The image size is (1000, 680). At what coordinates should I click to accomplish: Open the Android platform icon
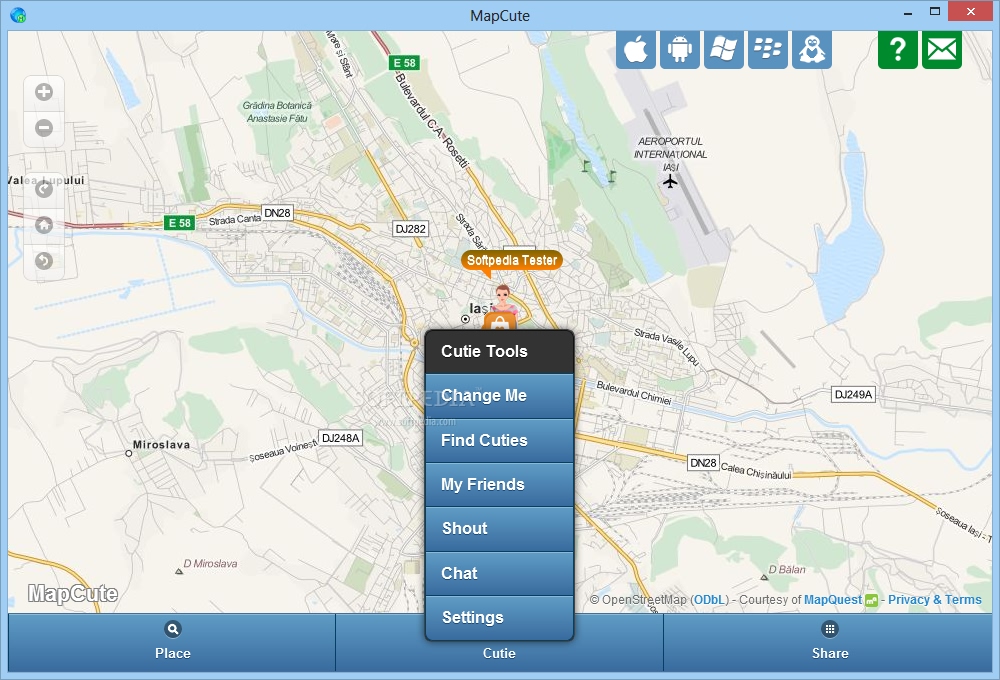point(679,49)
